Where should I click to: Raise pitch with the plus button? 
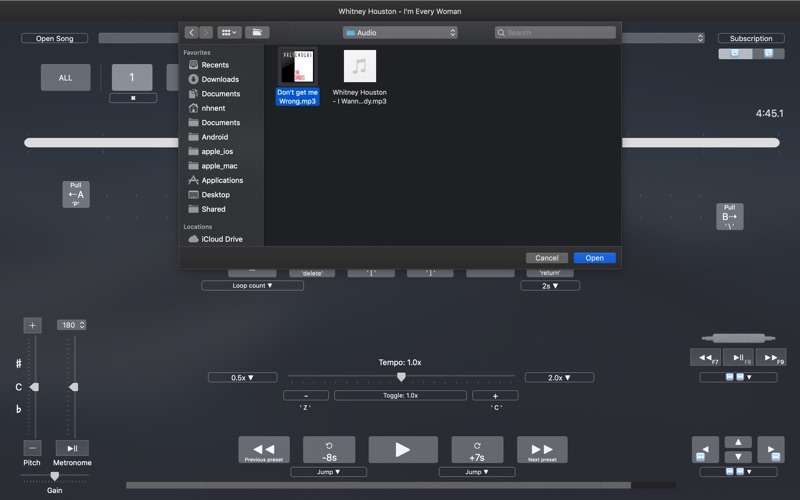point(32,325)
